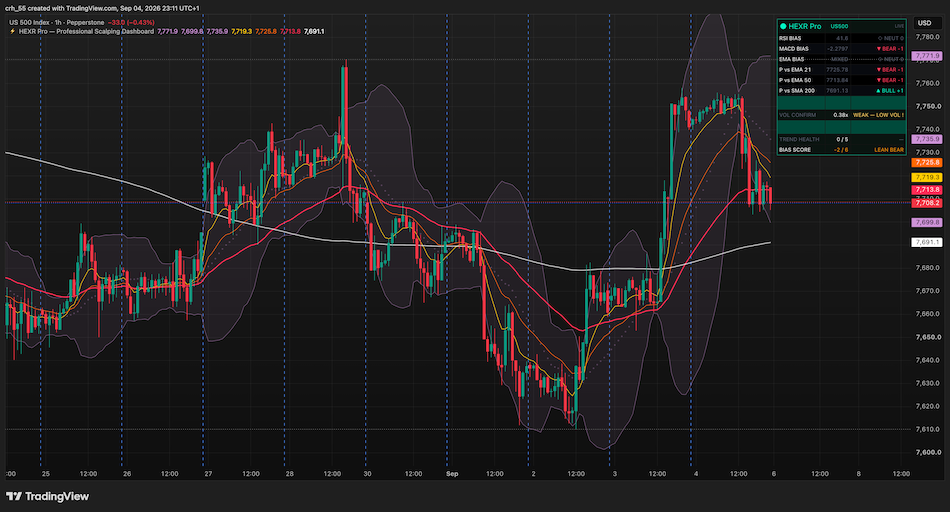The height and width of the screenshot is (512, 950).
Task: Click the current price tag 7,708.2
Action: [927, 203]
